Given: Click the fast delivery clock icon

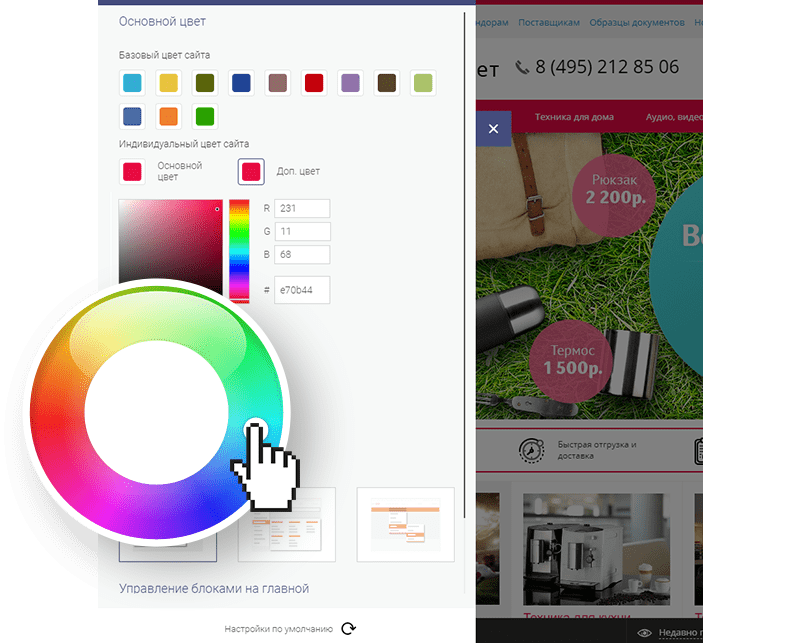Looking at the screenshot, I should pyautogui.click(x=532, y=450).
